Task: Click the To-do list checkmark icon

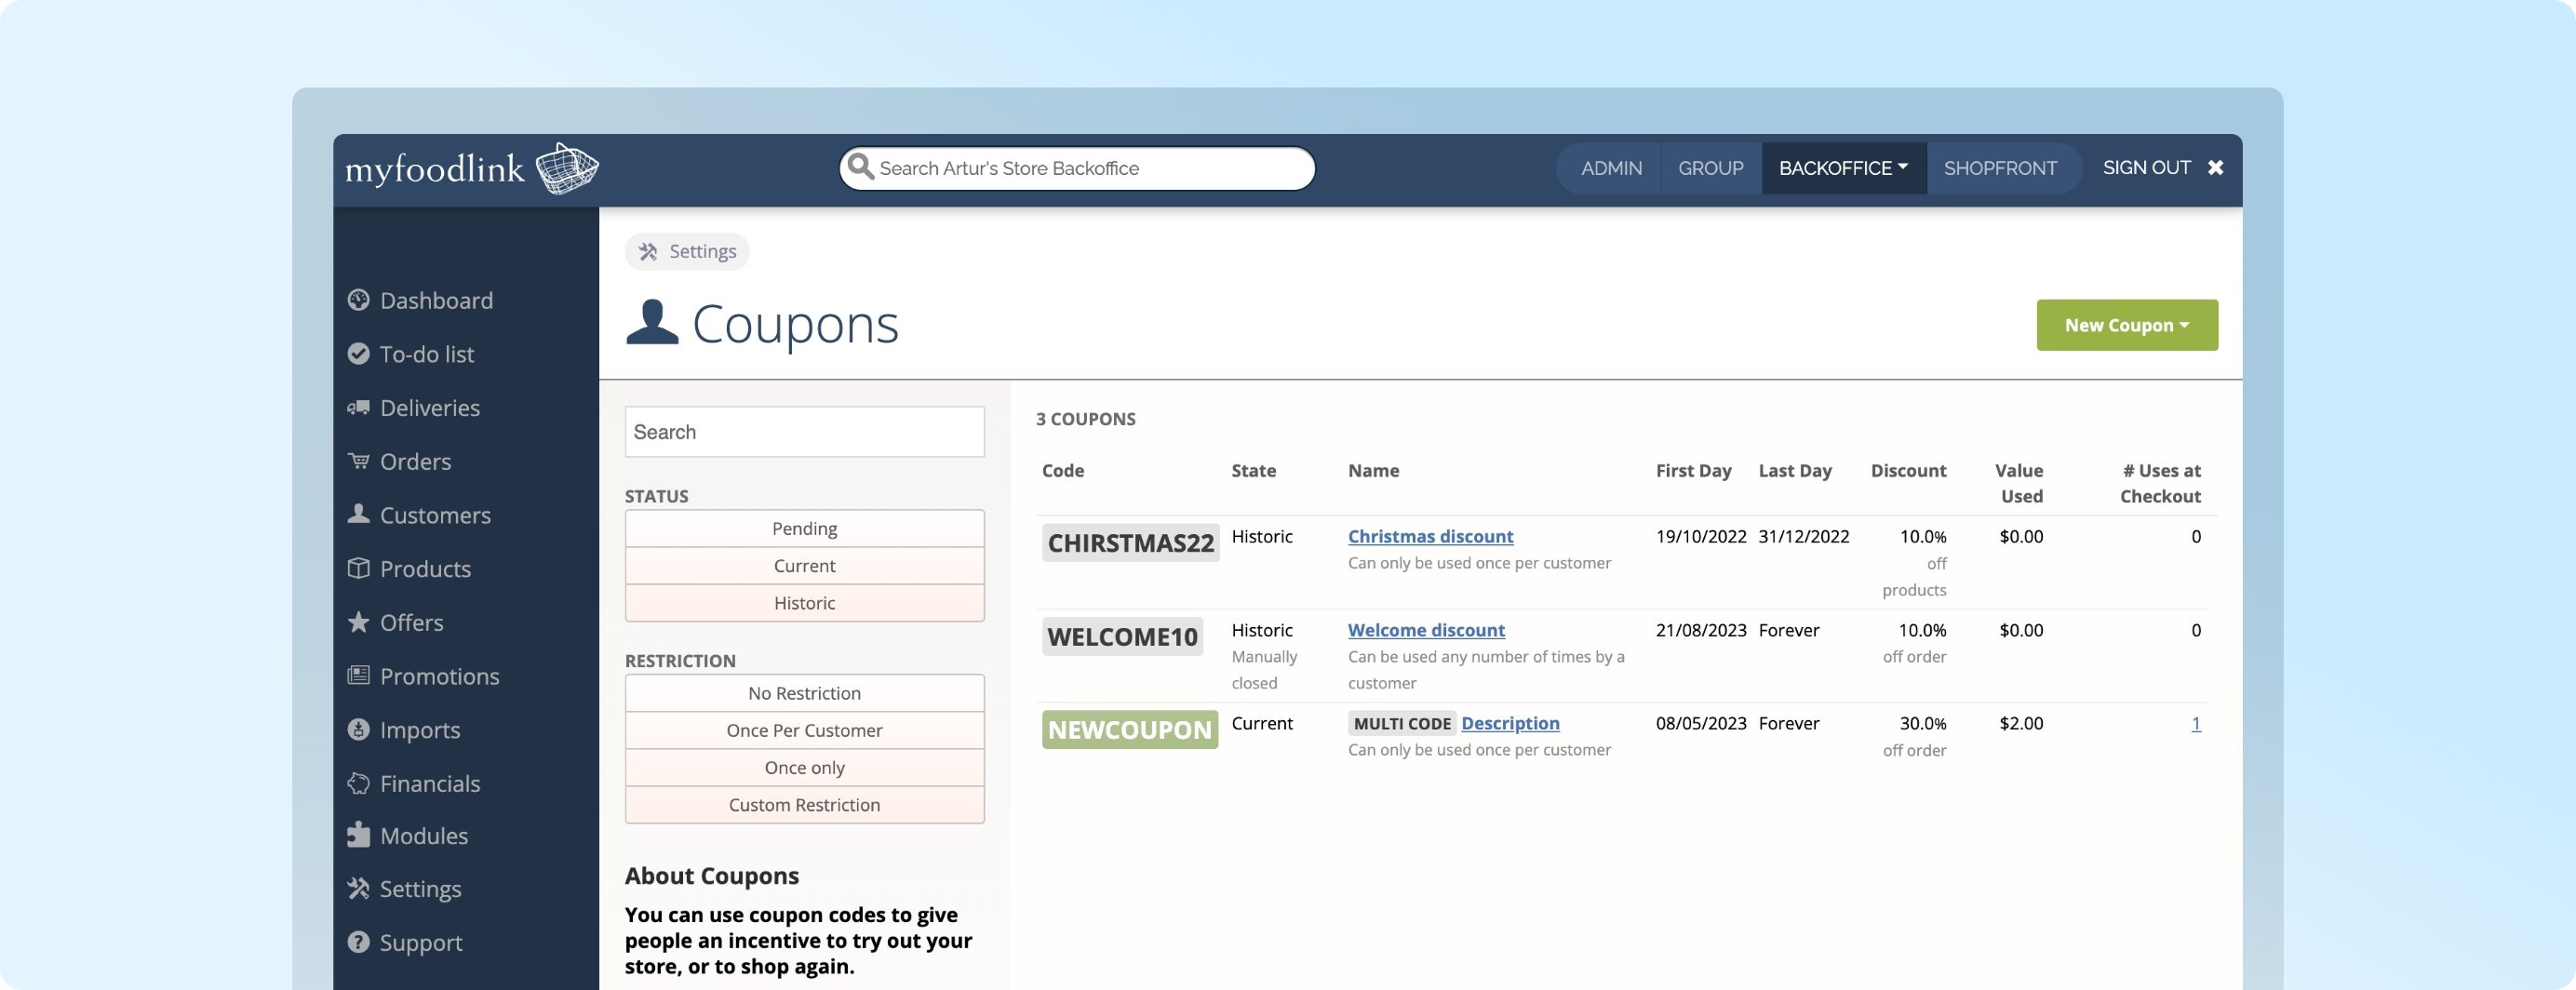Action: coord(358,354)
